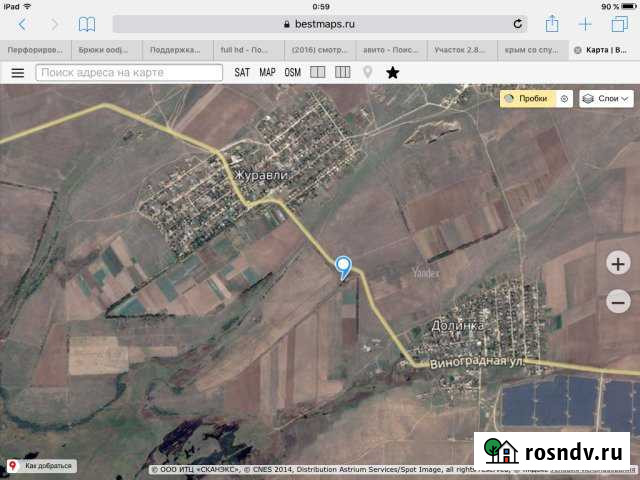The image size is (640, 480).
Task: Toggle the Пробки traffic layer
Action: (x=526, y=99)
